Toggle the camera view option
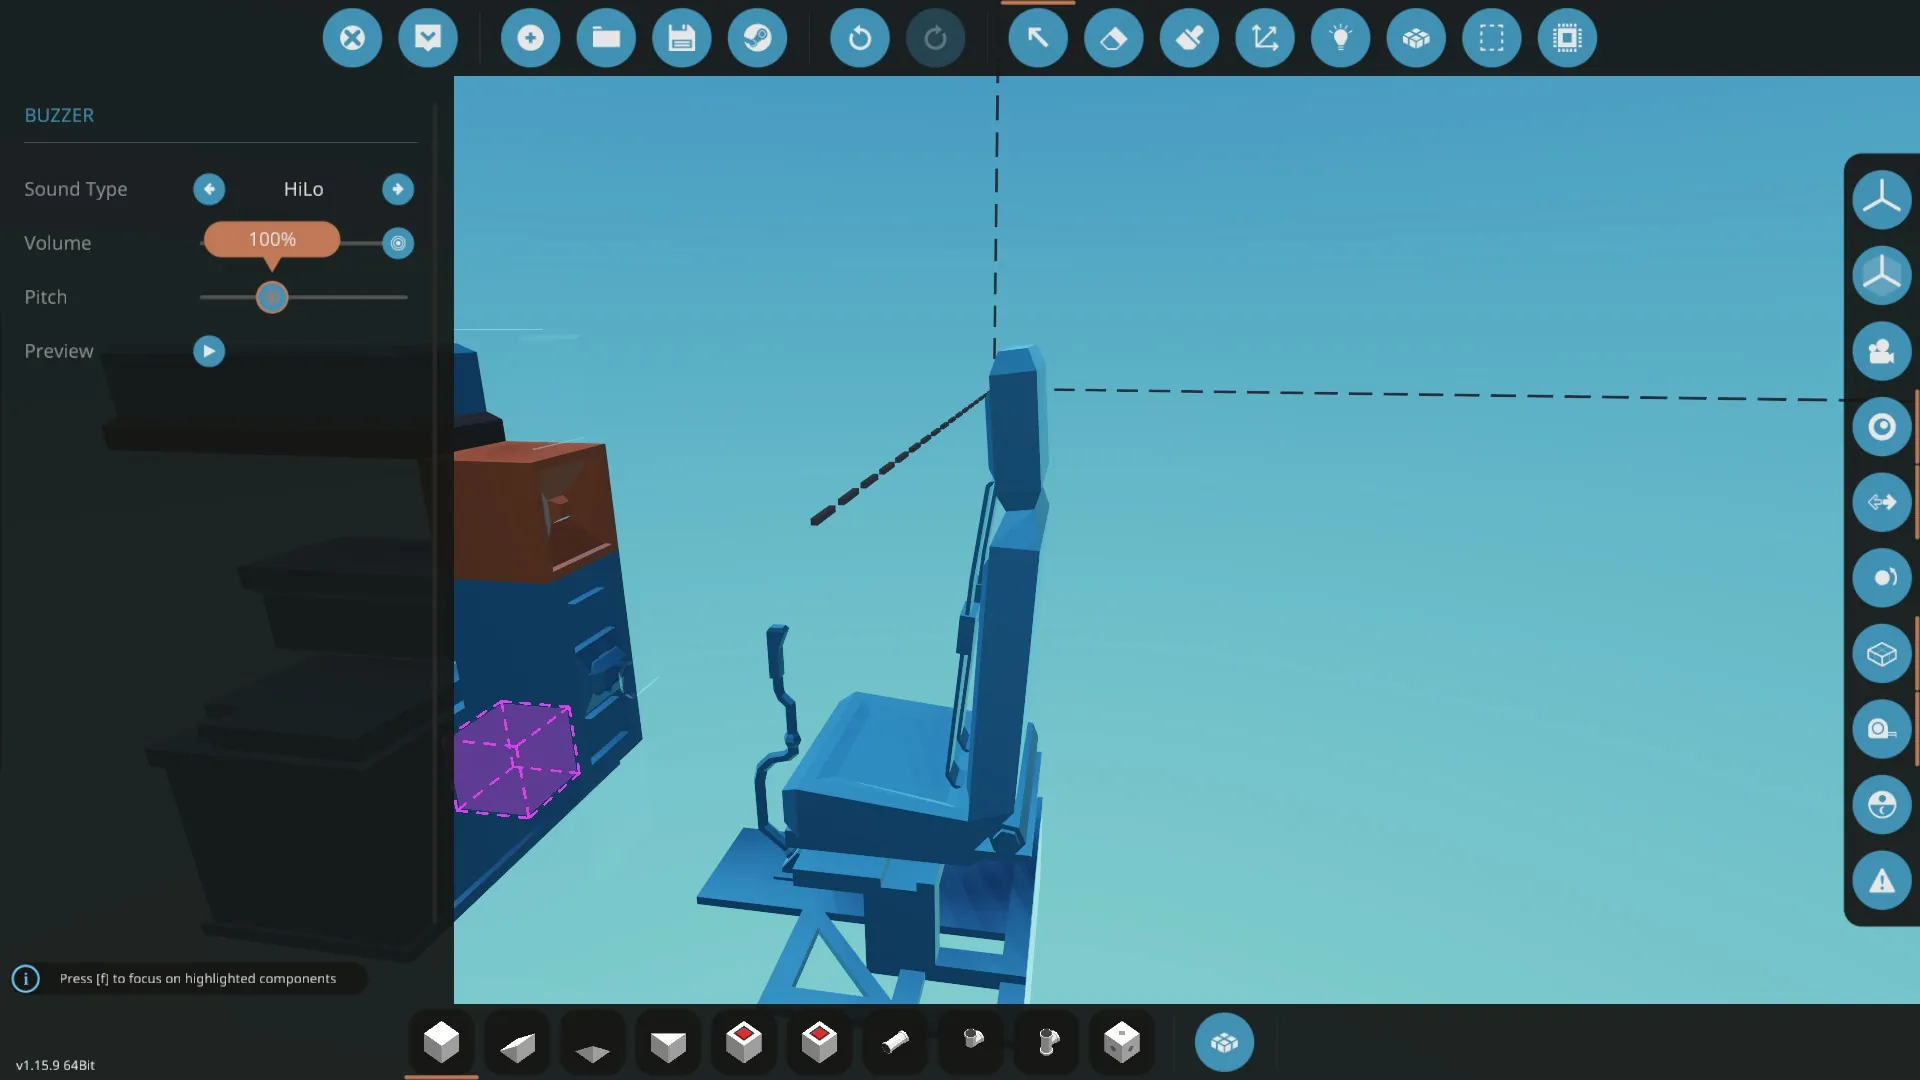Image resolution: width=1920 pixels, height=1080 pixels. [1881, 351]
